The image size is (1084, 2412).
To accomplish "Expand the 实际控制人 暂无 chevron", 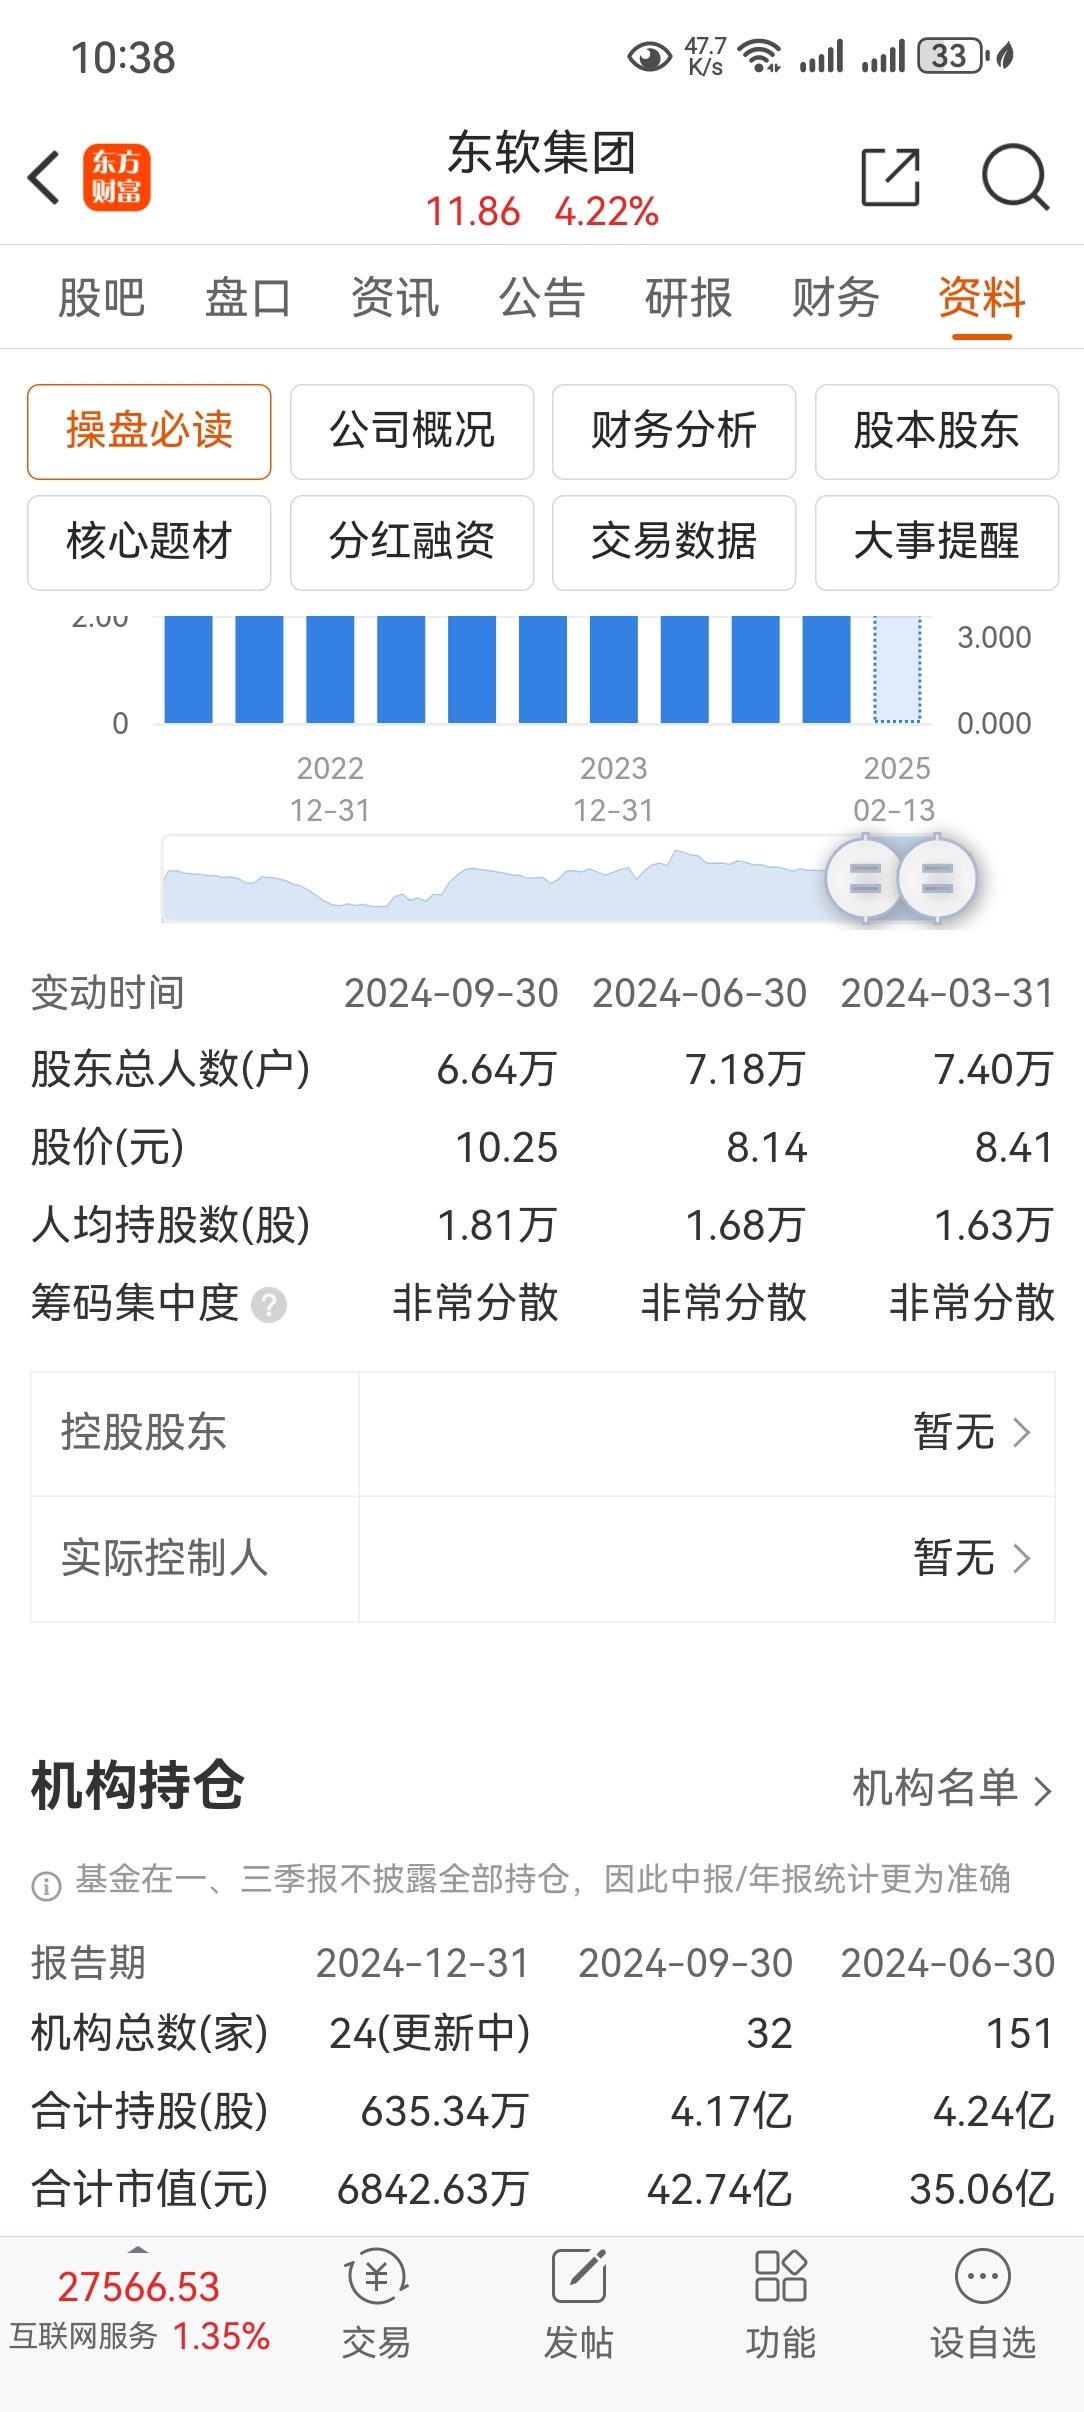I will (x=1022, y=1558).
